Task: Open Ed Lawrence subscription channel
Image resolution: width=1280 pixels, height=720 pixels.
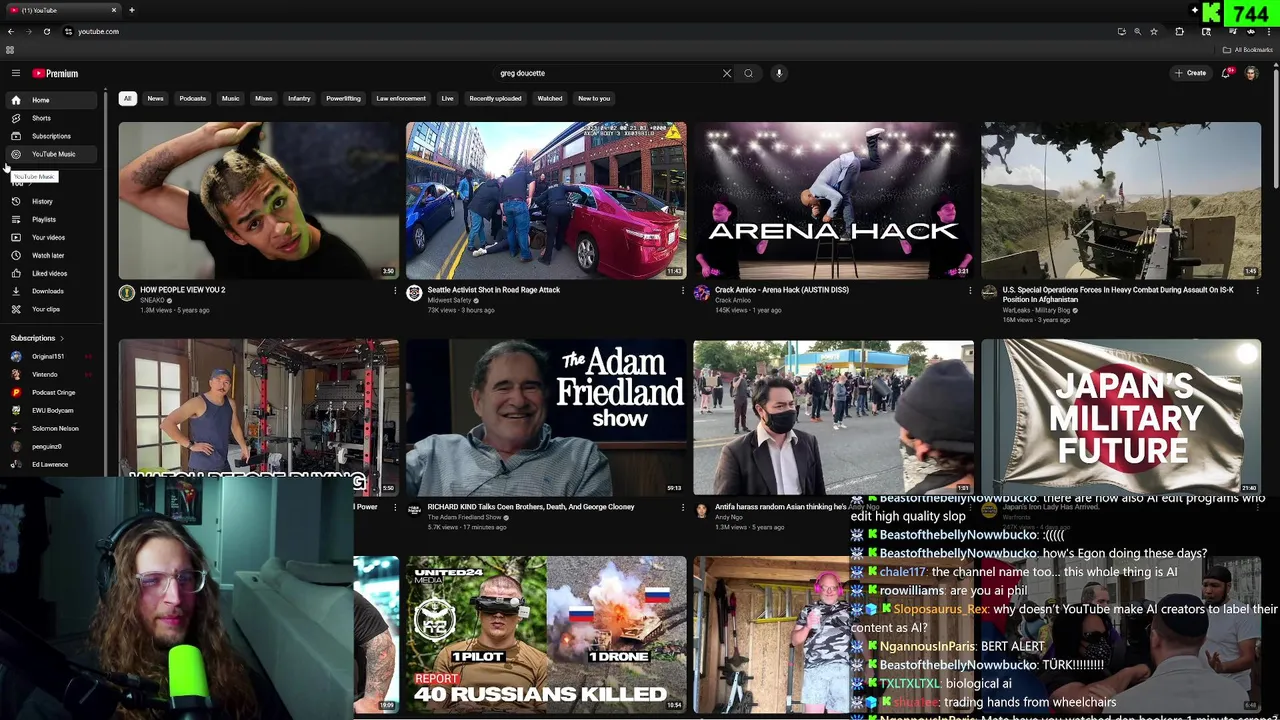Action: pyautogui.click(x=52, y=464)
